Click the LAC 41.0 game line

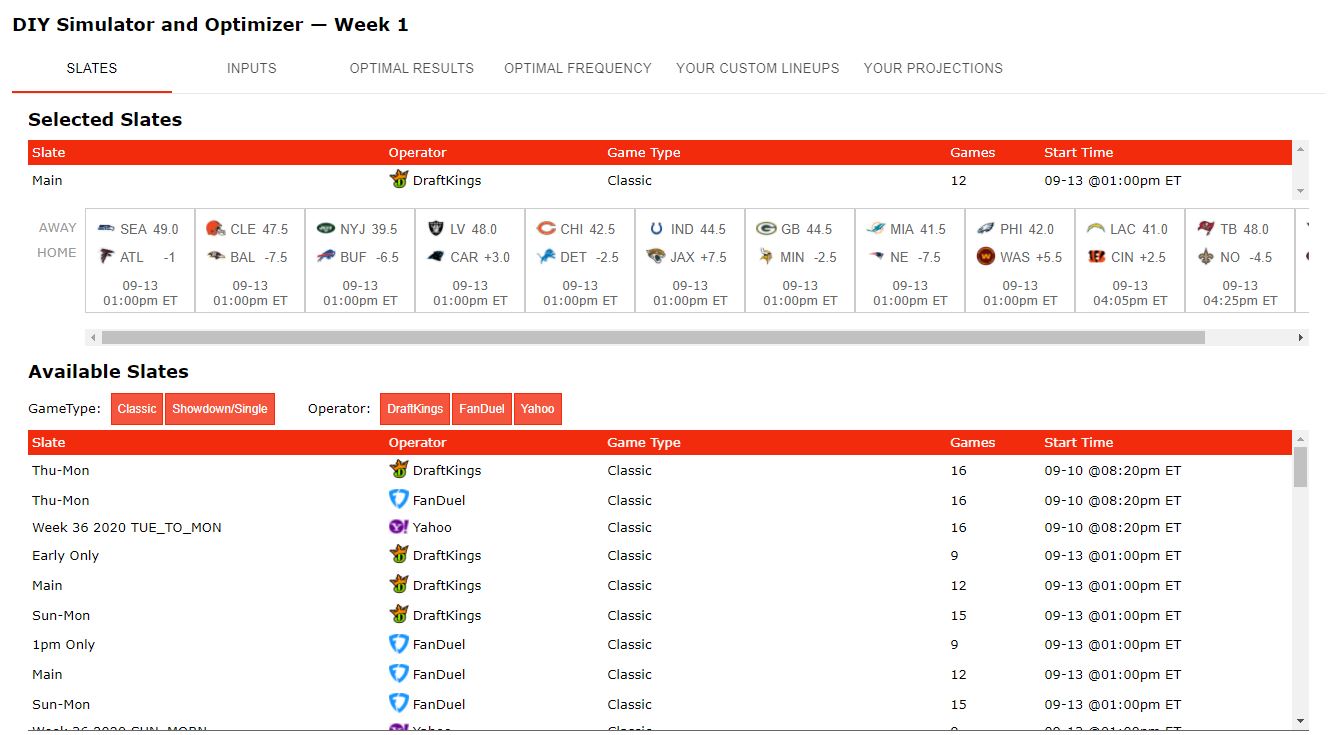tap(1127, 229)
